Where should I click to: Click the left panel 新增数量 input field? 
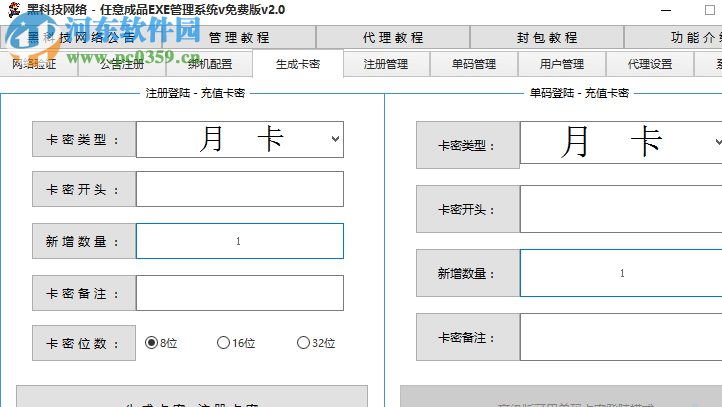click(240, 241)
